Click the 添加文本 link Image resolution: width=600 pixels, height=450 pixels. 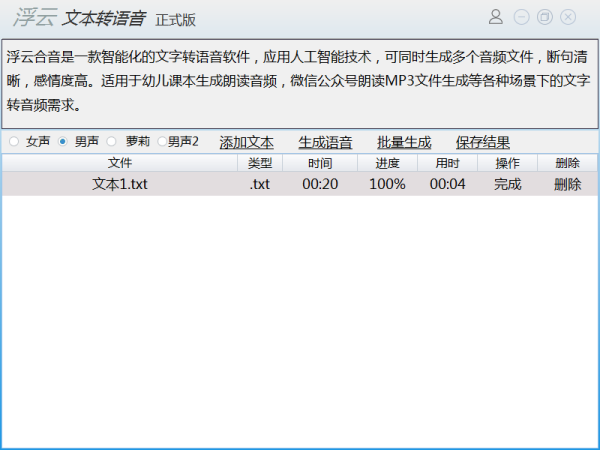[246, 142]
